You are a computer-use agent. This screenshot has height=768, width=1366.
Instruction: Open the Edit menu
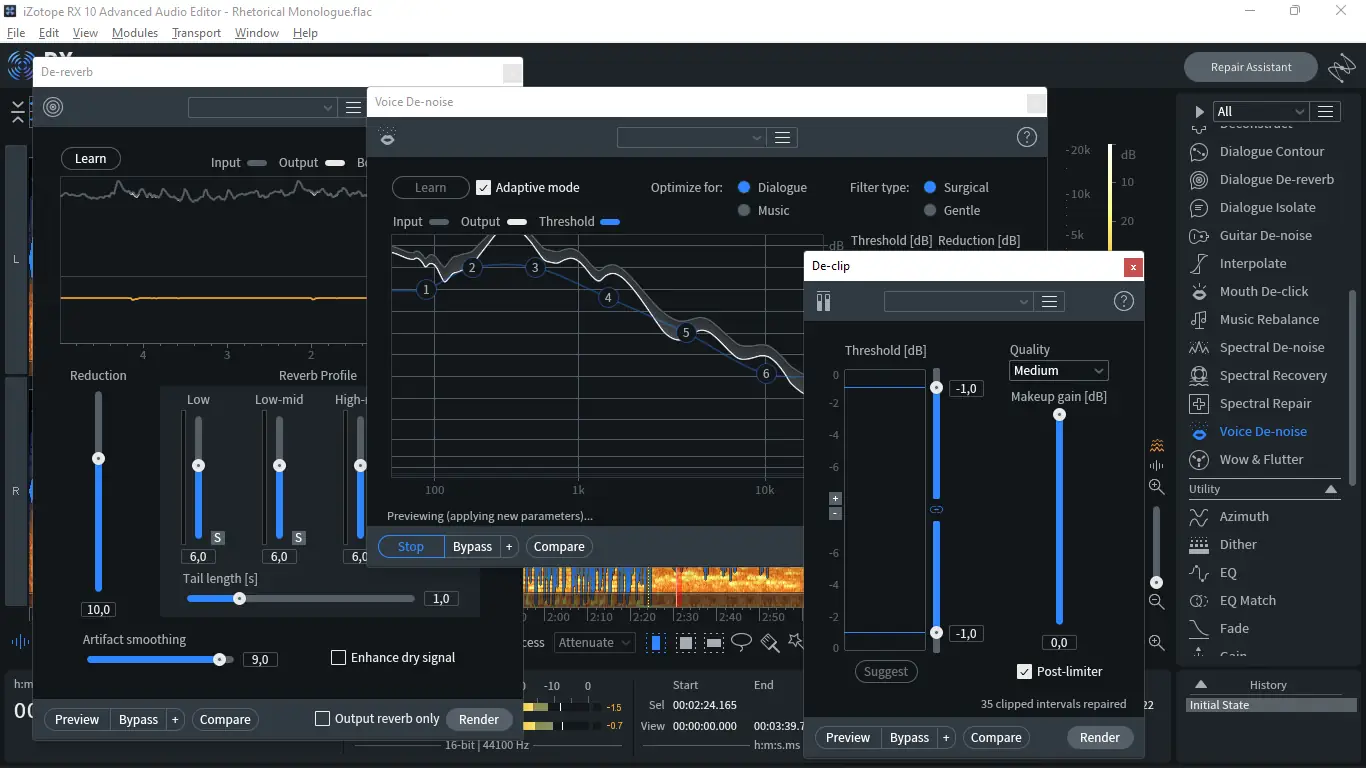(49, 33)
